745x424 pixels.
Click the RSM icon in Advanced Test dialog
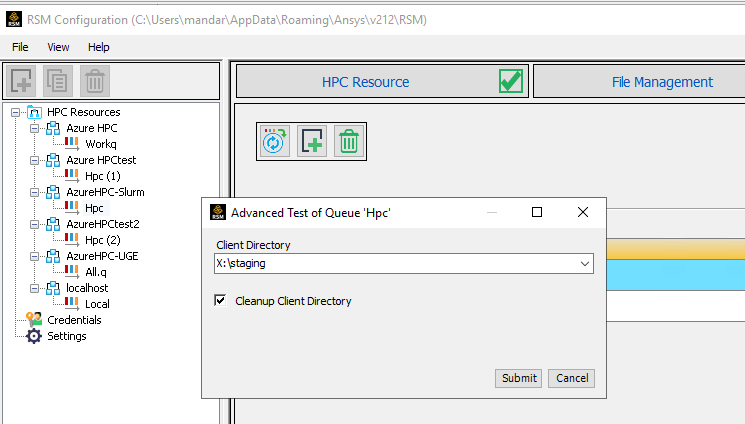point(218,212)
